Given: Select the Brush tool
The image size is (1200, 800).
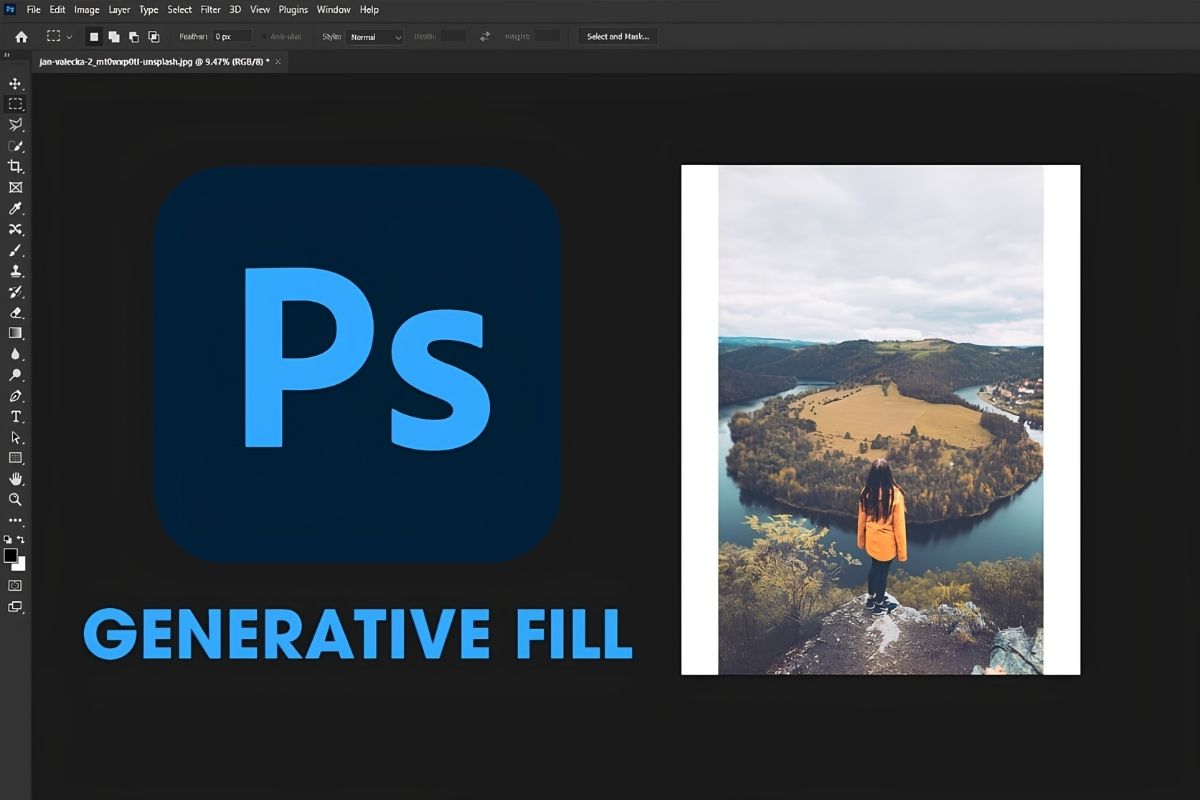Looking at the screenshot, I should (x=15, y=250).
